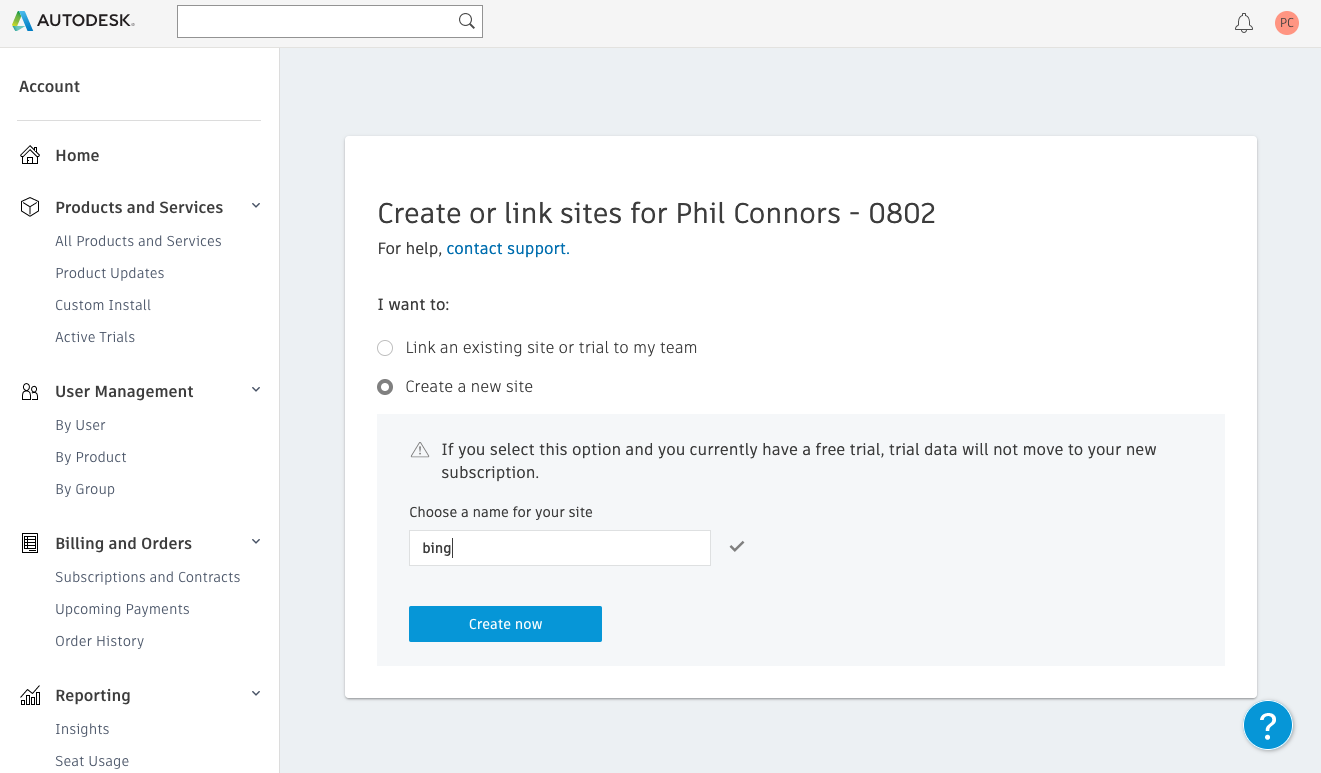Click the search magnifier icon
Image resolution: width=1321 pixels, height=773 pixels.
466,20
